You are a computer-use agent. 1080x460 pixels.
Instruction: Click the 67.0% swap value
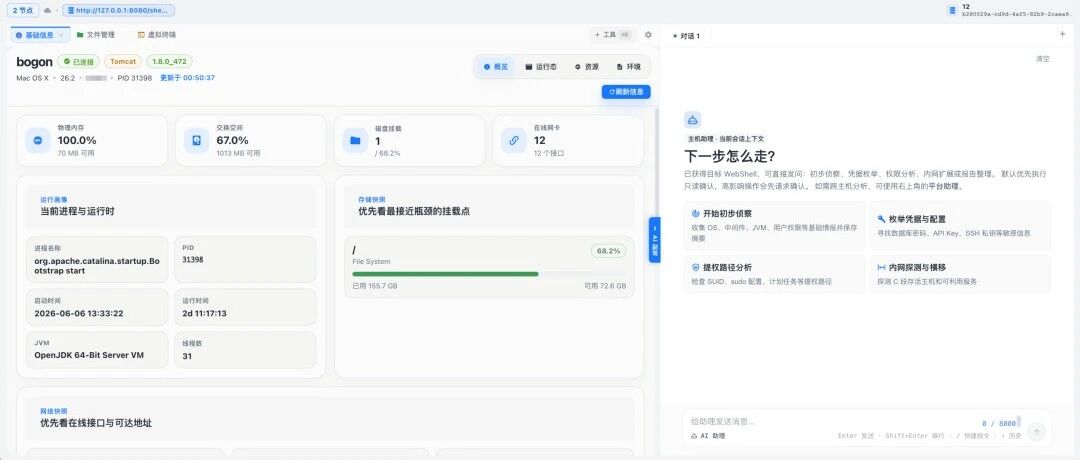point(232,140)
